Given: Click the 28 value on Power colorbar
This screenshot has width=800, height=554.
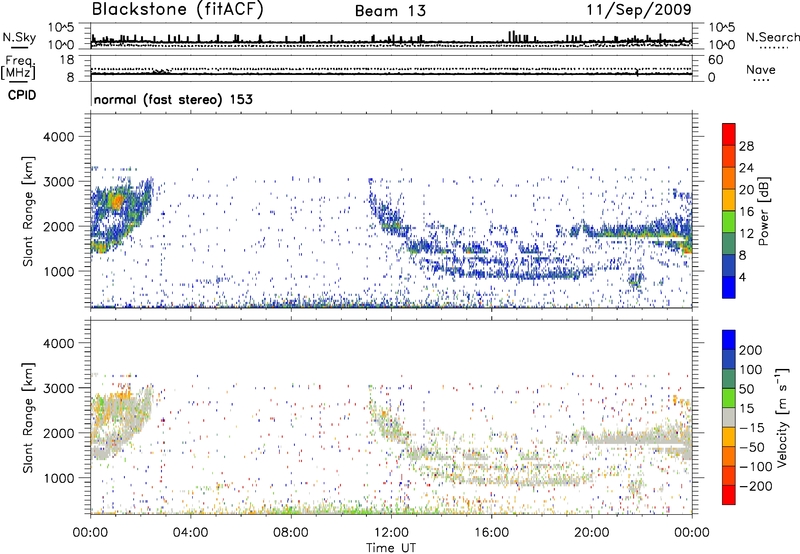Looking at the screenshot, I should coord(746,146).
